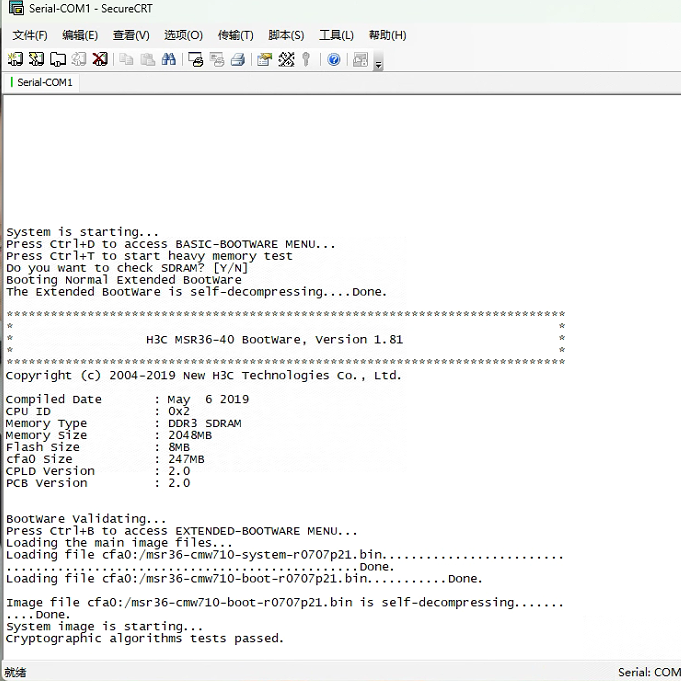This screenshot has height=681, width=681.
Task: Open the 传输(T) menu
Action: [x=235, y=35]
